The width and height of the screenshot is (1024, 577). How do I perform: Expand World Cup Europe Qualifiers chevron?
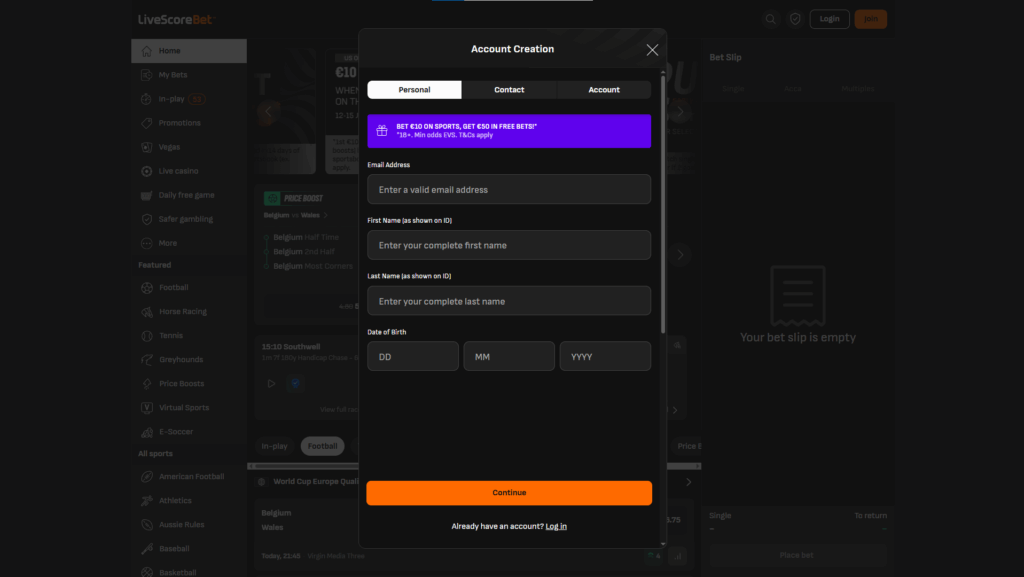click(688, 482)
